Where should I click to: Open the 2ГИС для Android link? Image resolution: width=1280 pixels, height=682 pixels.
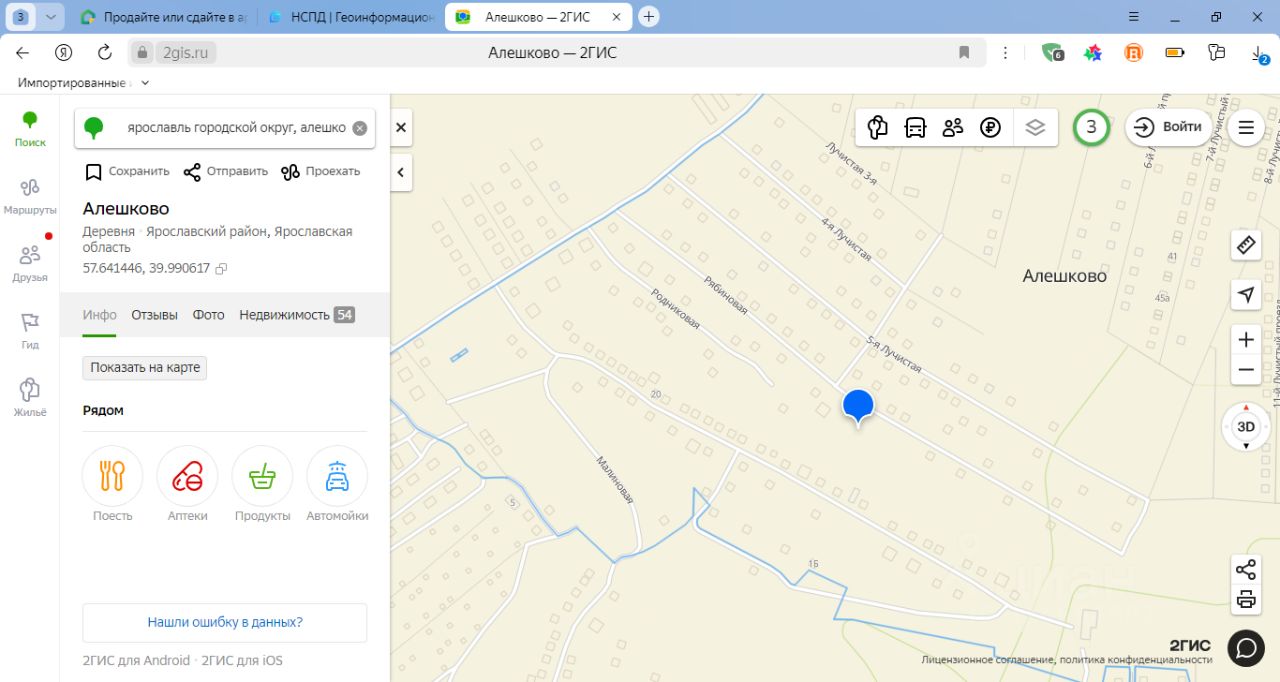(136, 660)
